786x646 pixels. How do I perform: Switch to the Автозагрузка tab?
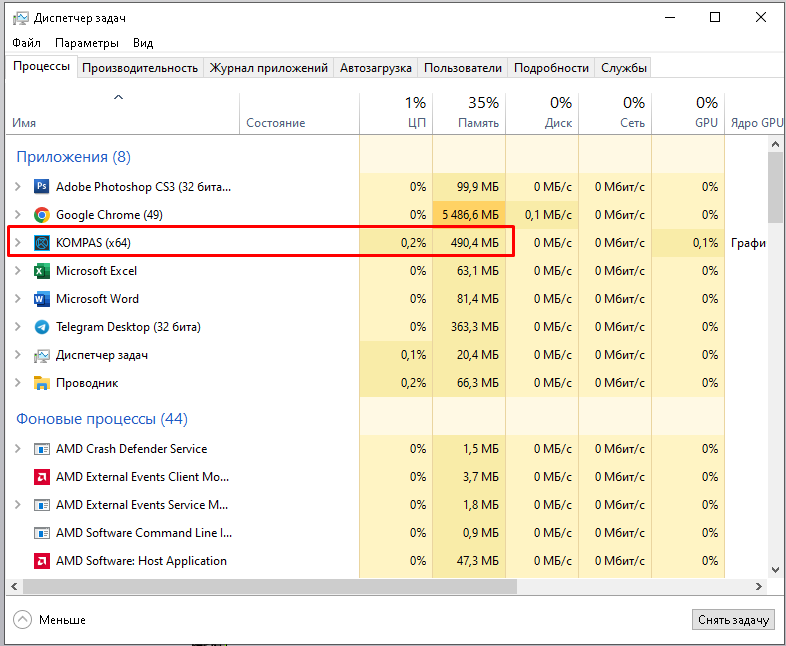click(x=375, y=68)
